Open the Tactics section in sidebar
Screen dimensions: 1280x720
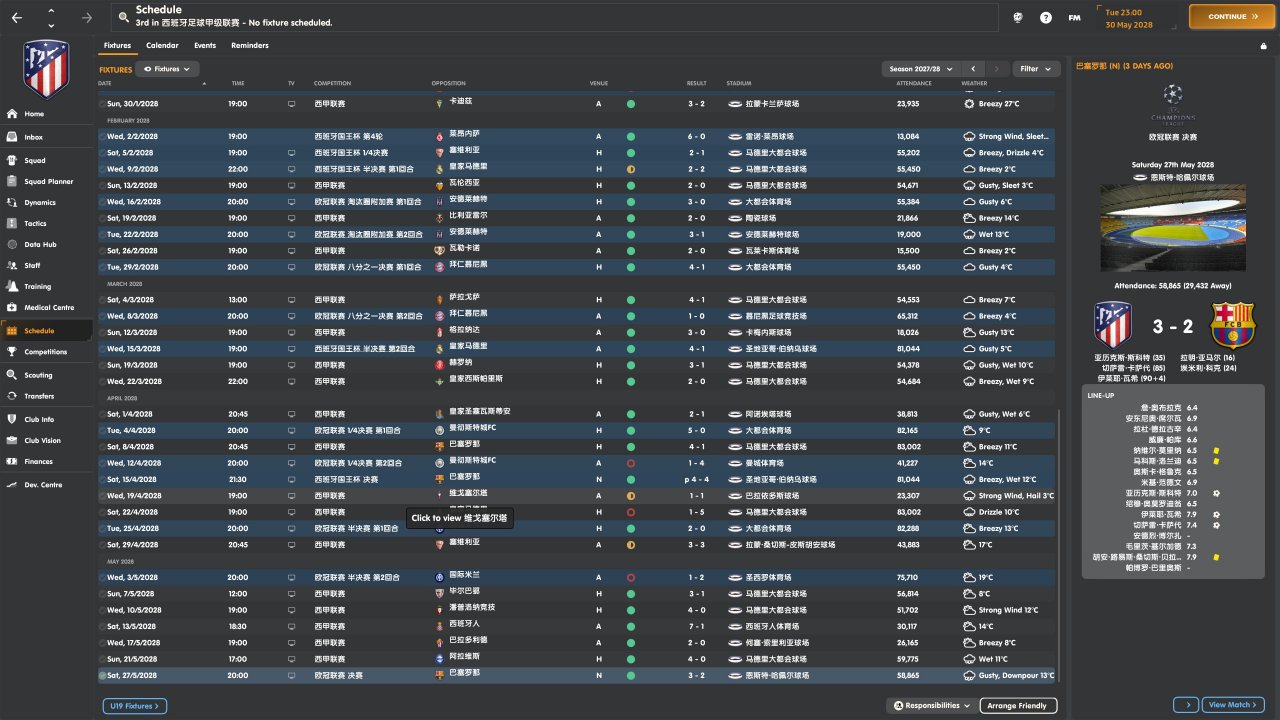click(x=12, y=223)
